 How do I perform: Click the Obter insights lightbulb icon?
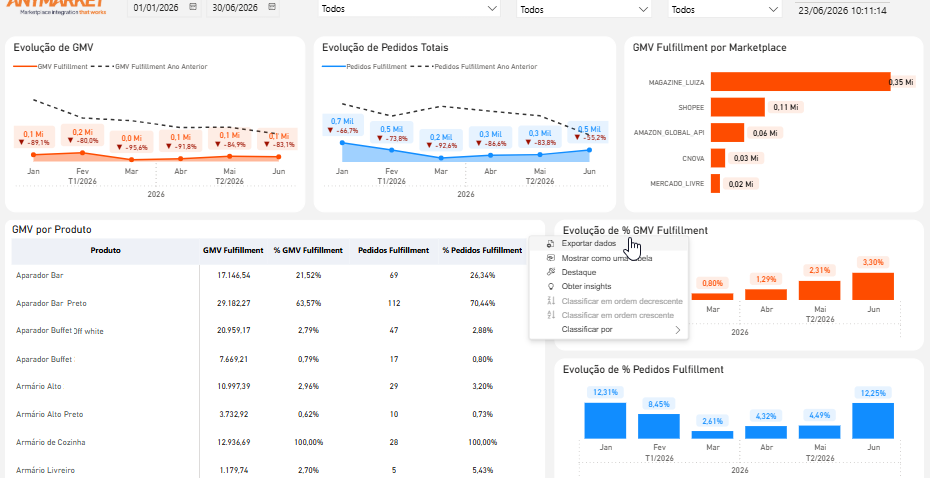550,286
